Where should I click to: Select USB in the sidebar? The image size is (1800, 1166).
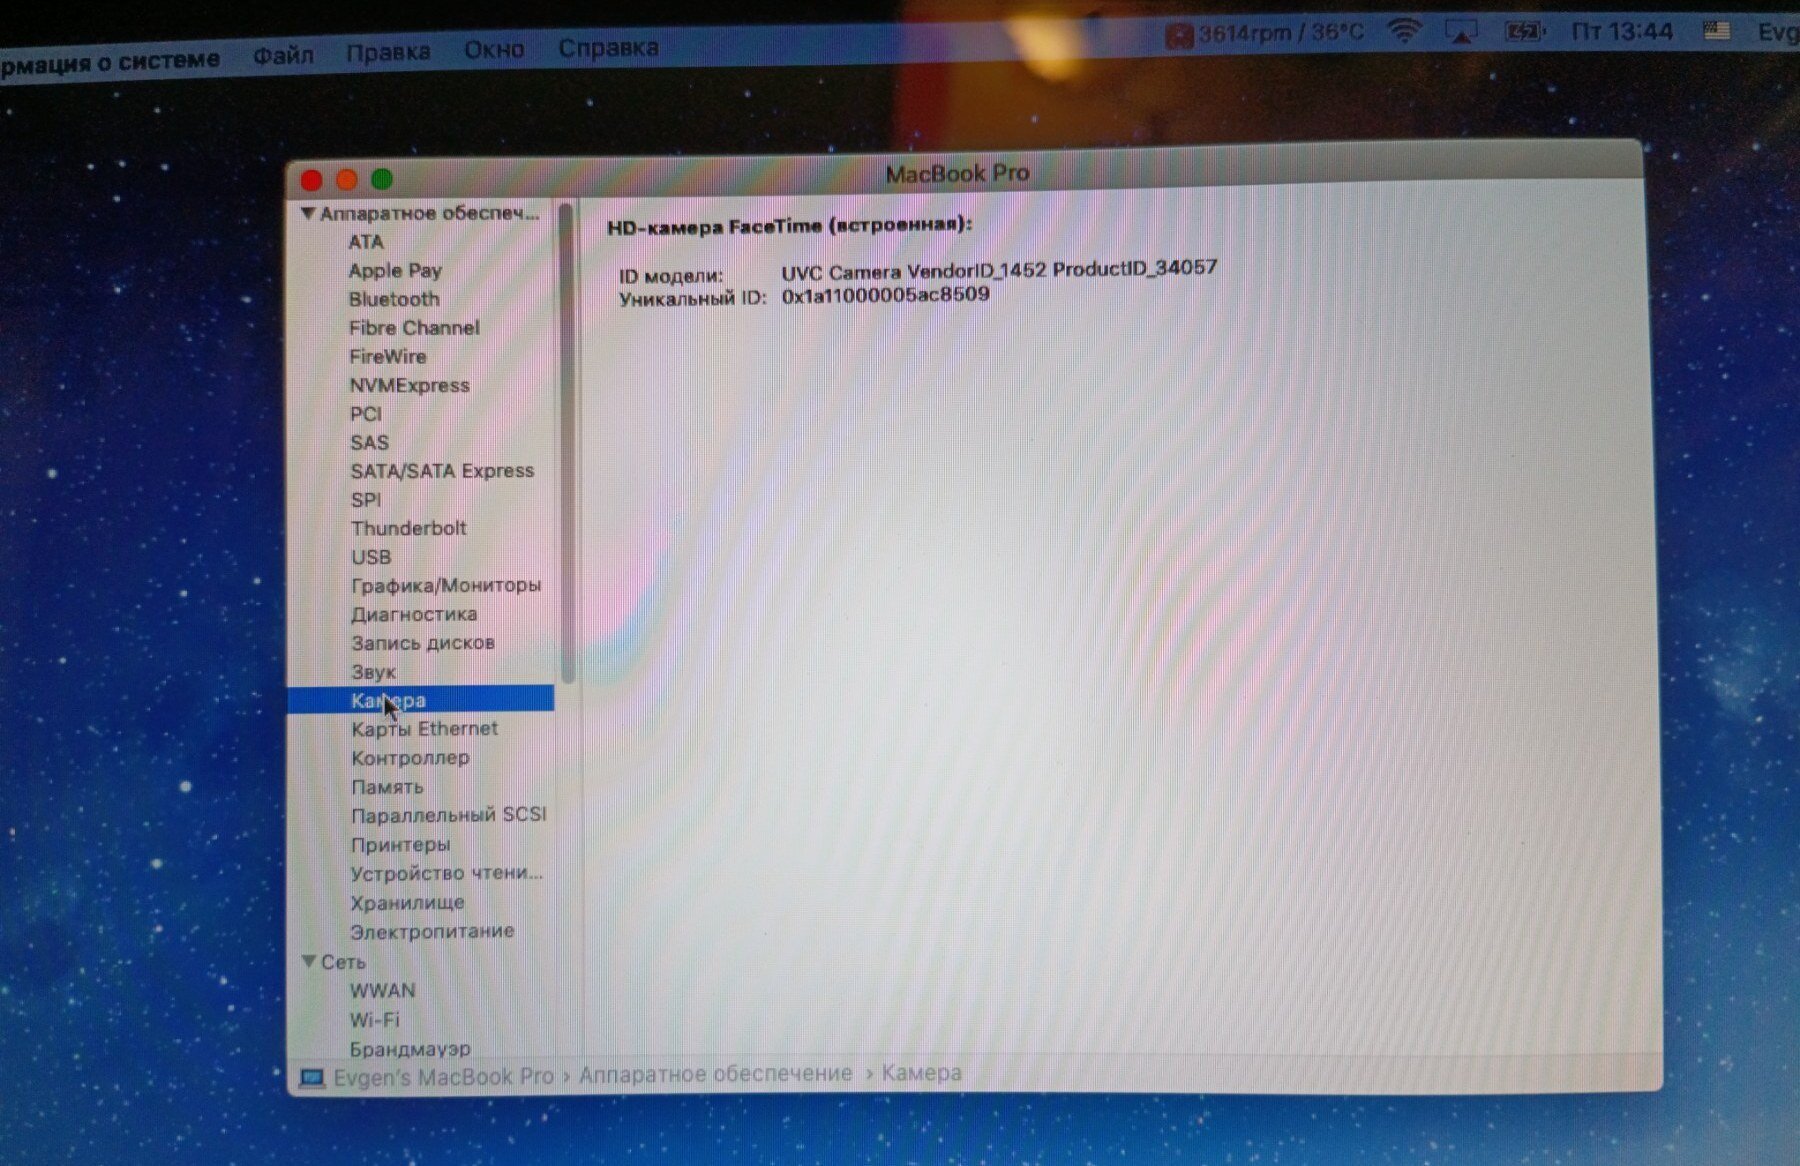[x=371, y=557]
